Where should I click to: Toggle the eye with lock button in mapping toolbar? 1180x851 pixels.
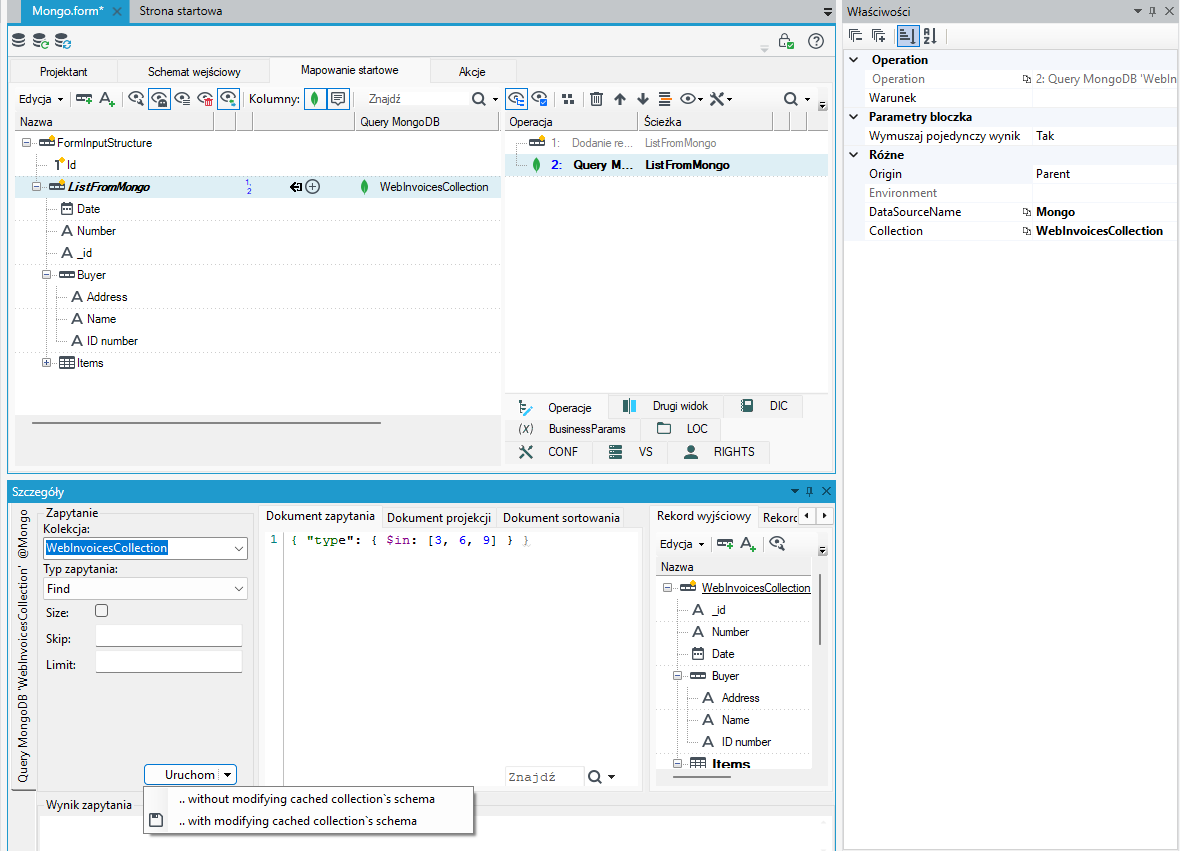[159, 99]
